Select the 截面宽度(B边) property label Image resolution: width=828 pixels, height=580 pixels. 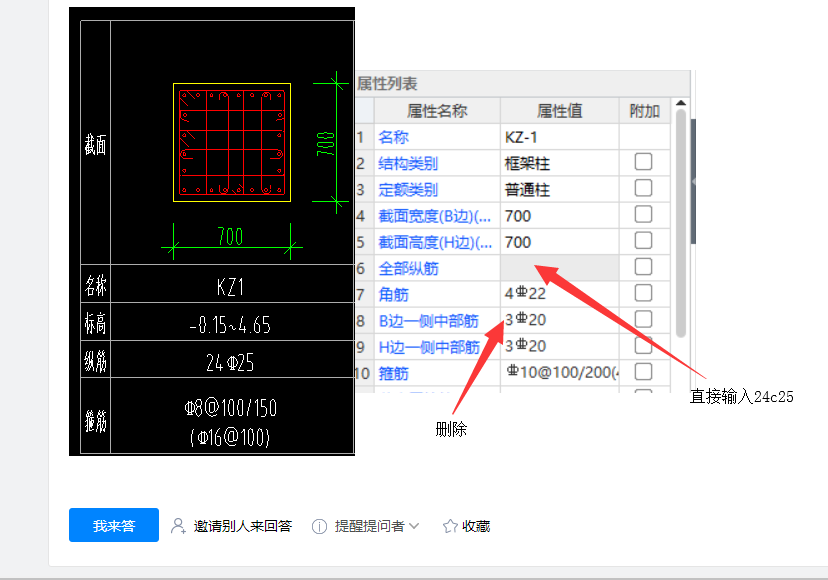pos(435,216)
